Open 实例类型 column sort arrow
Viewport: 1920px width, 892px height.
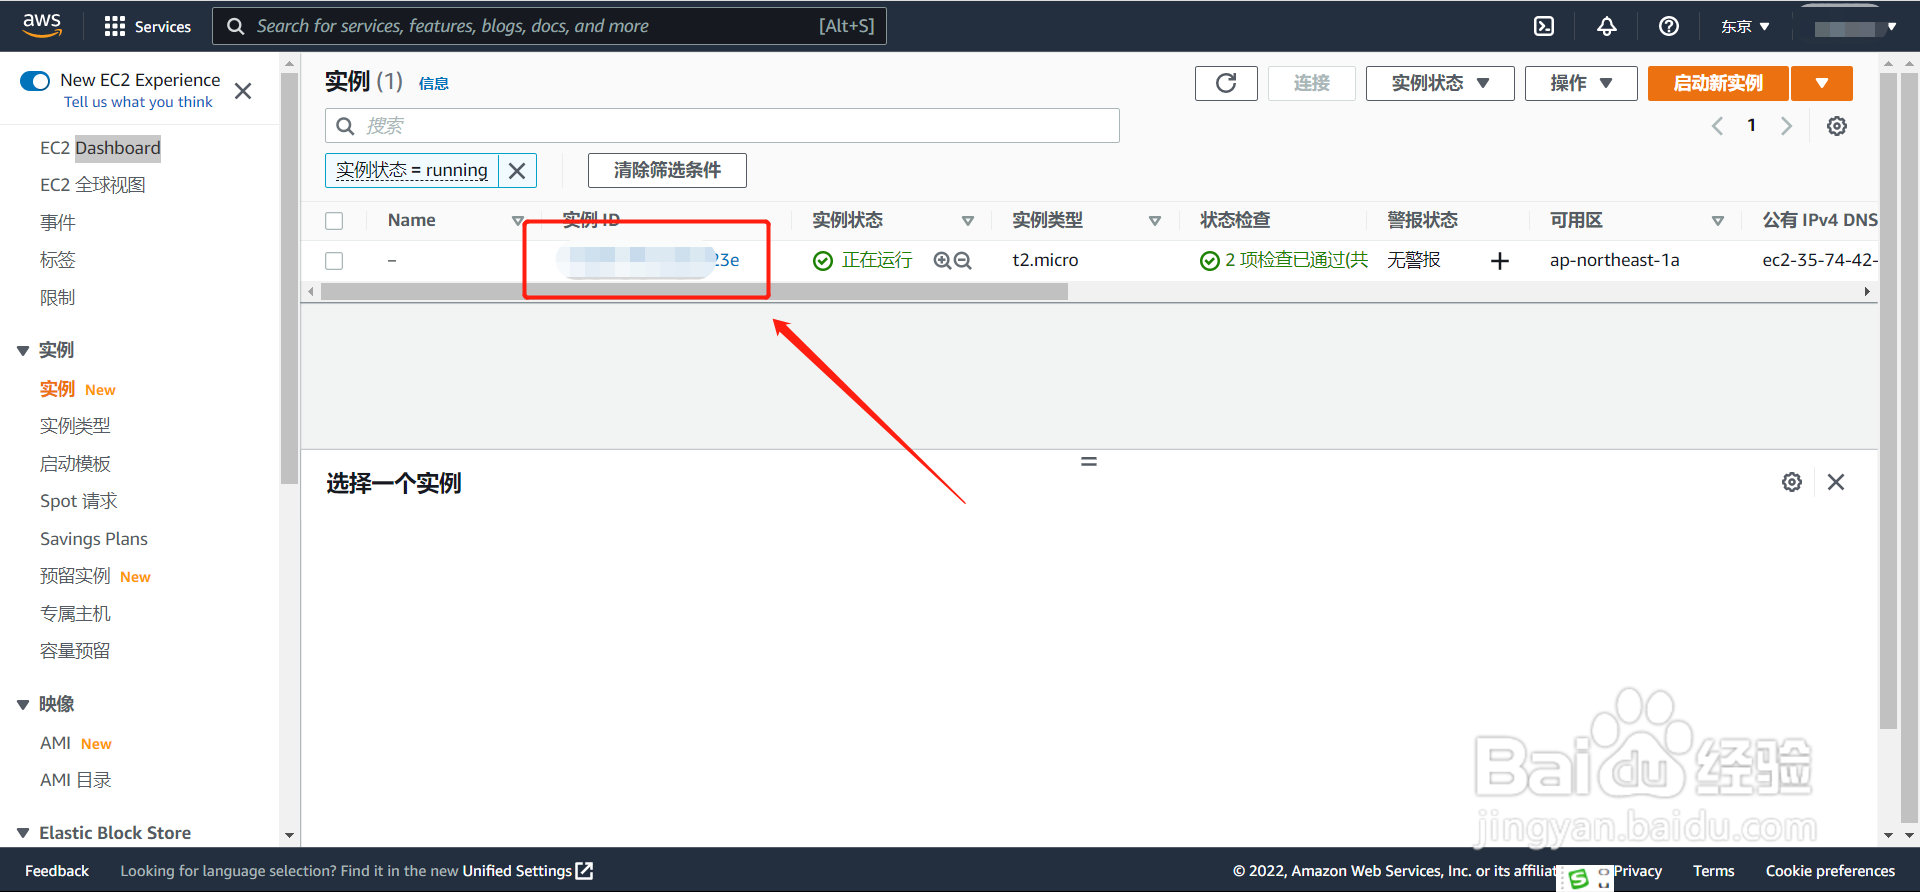point(1155,221)
